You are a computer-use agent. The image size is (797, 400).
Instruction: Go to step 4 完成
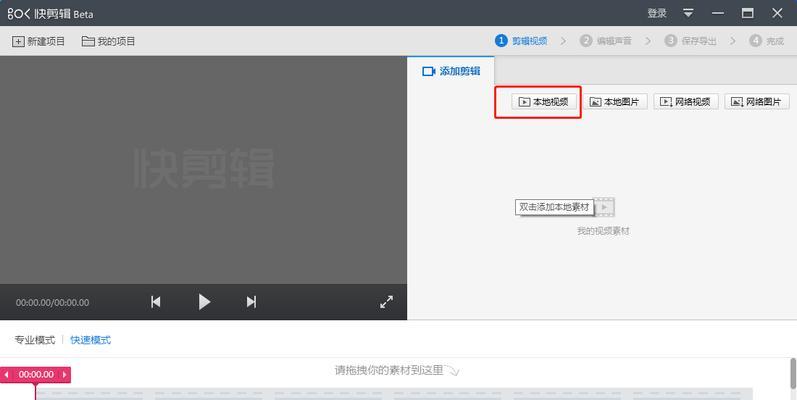point(767,41)
